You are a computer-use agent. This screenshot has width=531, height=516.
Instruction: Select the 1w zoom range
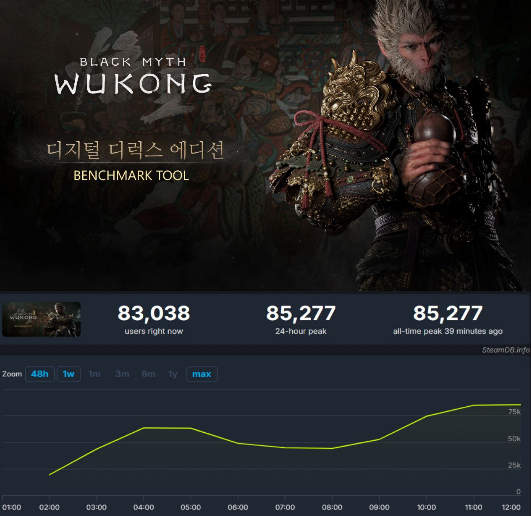coord(69,374)
